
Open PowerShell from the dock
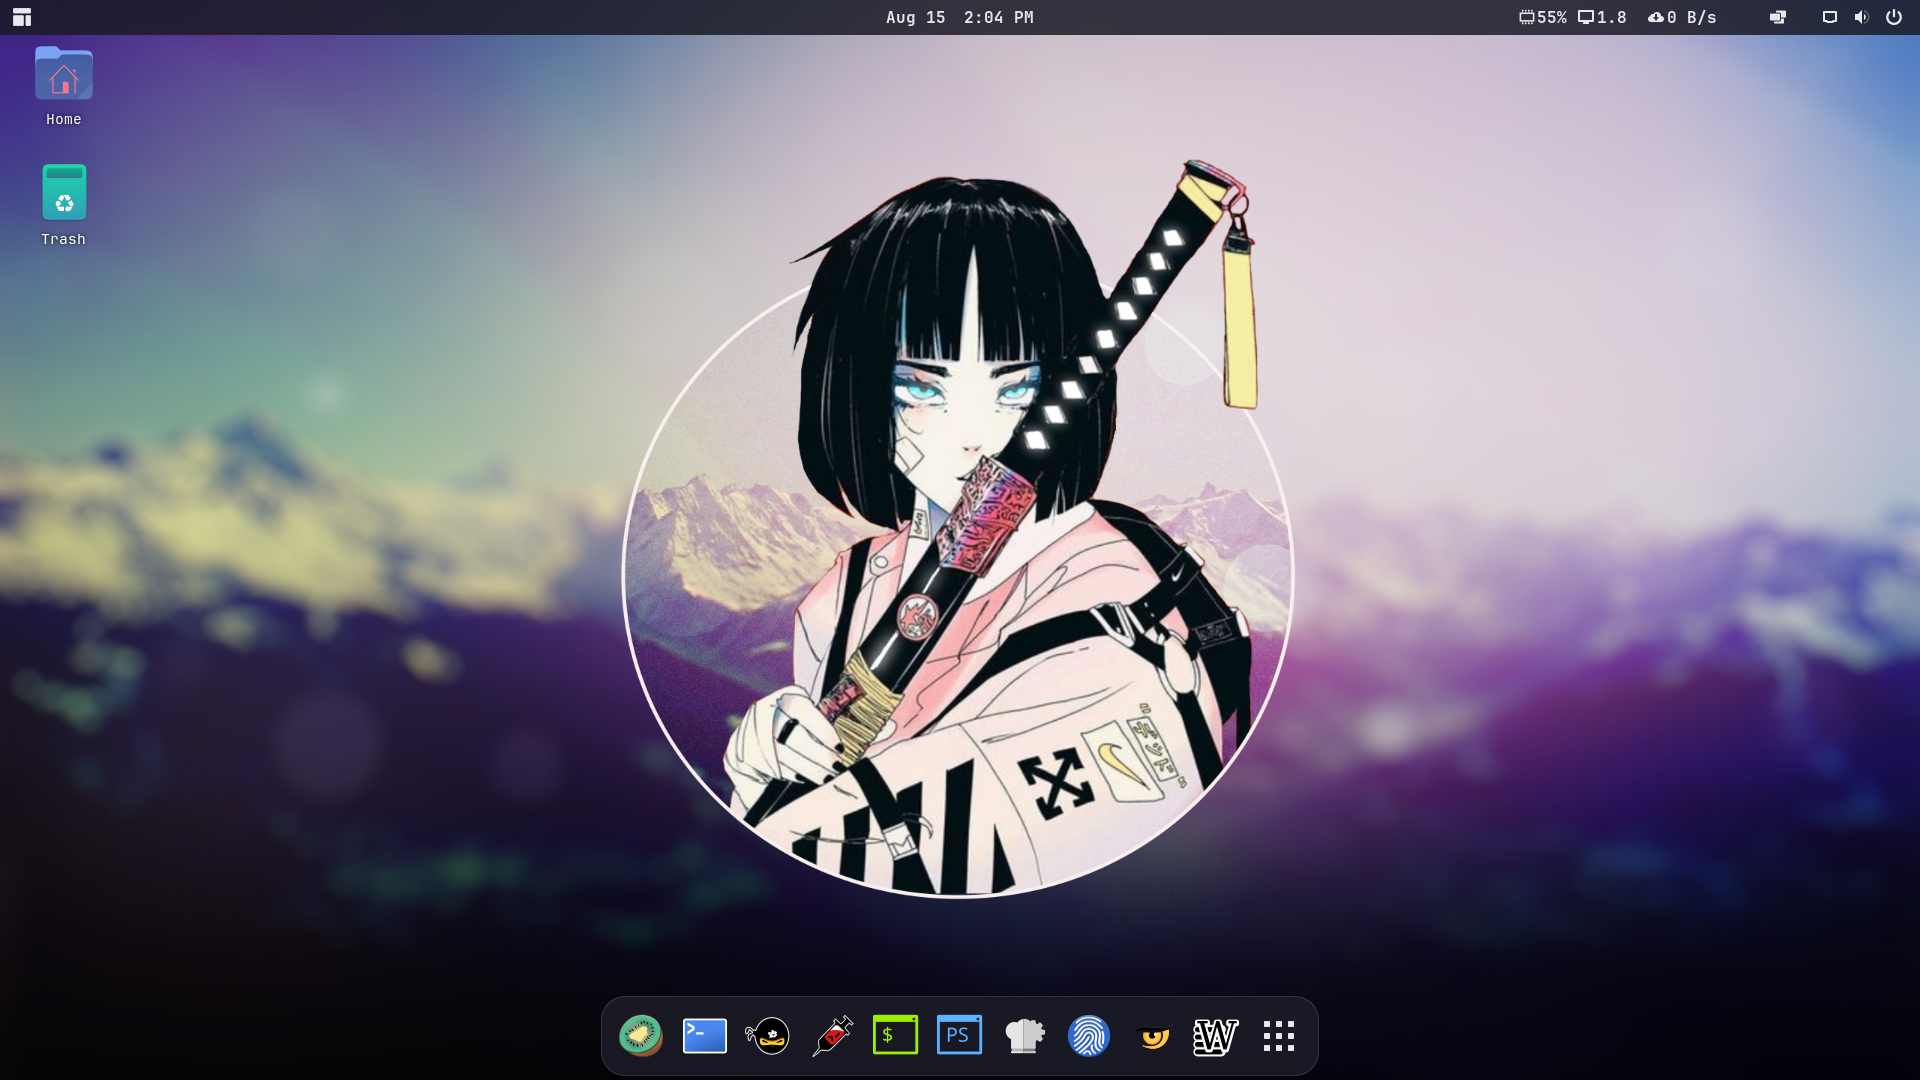(x=960, y=1035)
